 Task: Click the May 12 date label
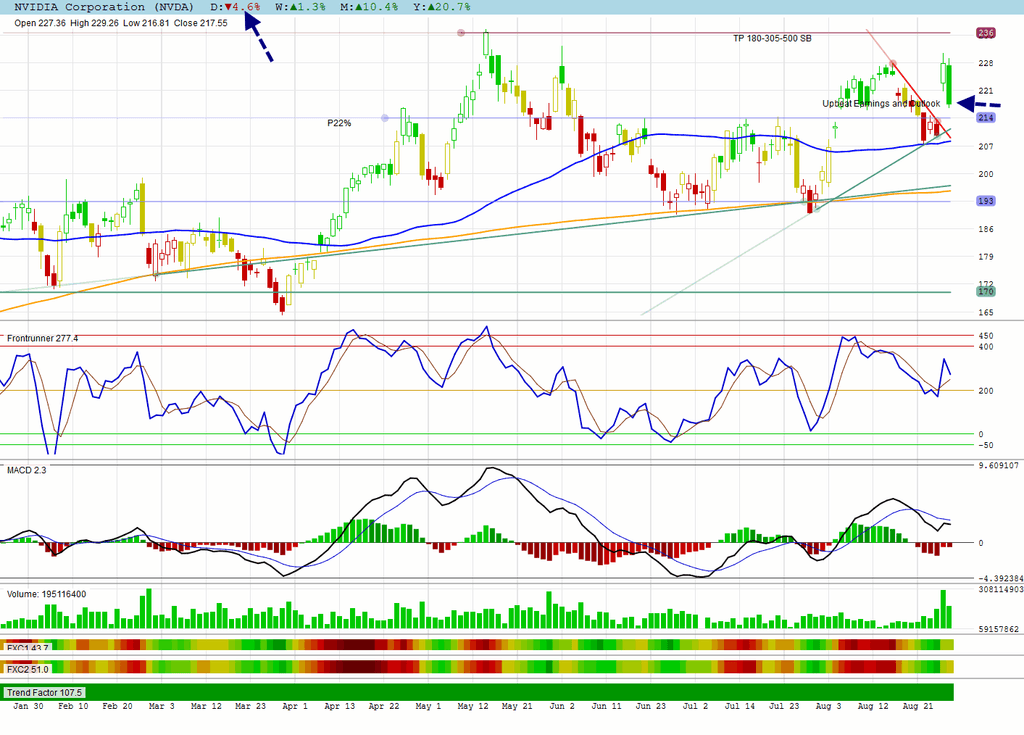[473, 706]
